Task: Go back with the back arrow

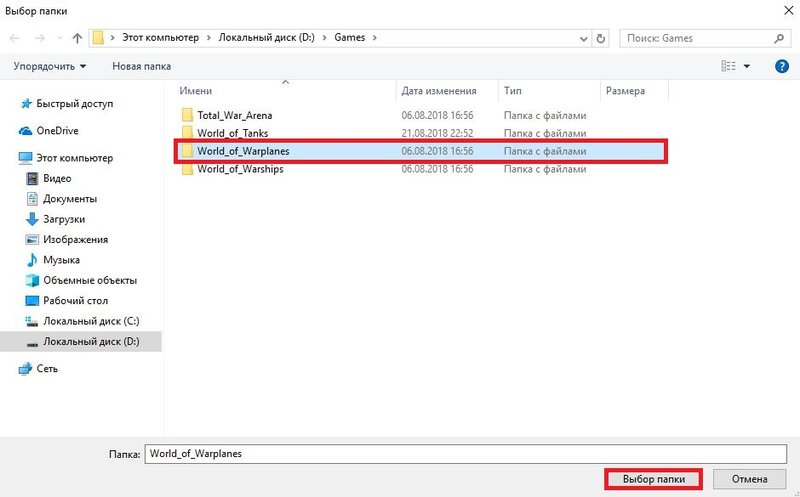Action: point(15,38)
